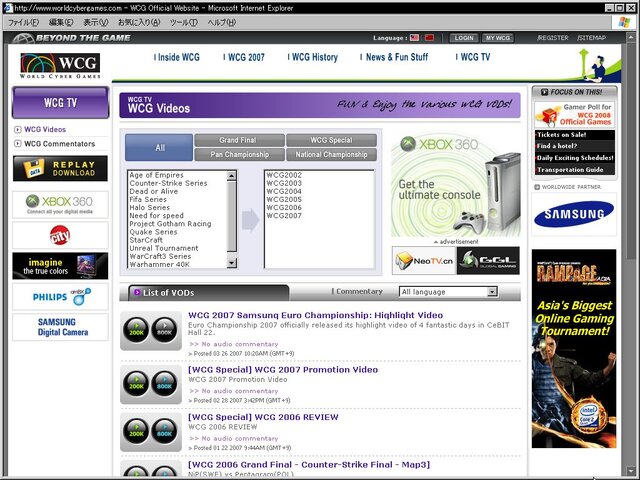Image resolution: width=640 pixels, height=480 pixels.
Task: Open the News & Fun Stuff navigation item
Action: click(394, 57)
